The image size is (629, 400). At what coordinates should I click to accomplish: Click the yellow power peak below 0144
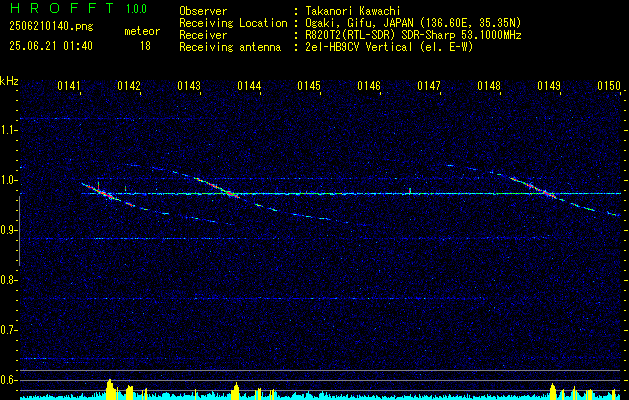(x=236, y=391)
